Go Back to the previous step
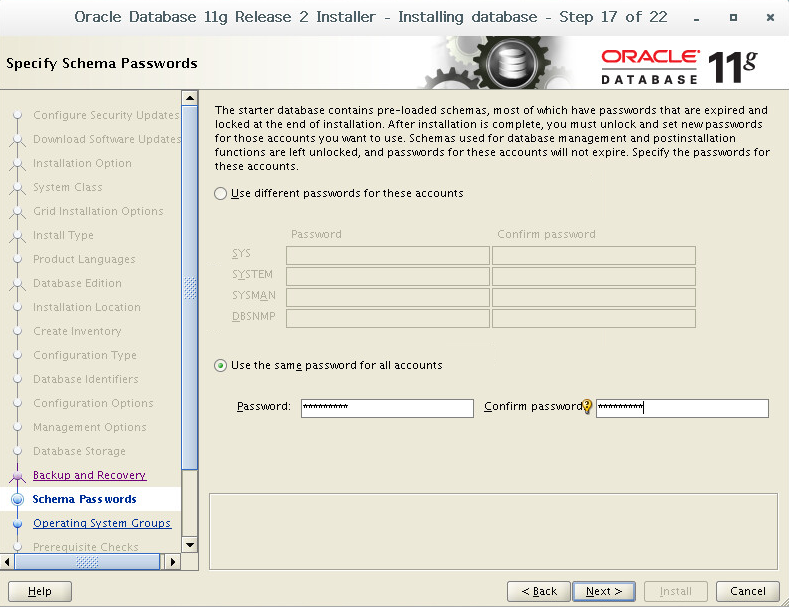The width and height of the screenshot is (789, 607). pos(539,591)
